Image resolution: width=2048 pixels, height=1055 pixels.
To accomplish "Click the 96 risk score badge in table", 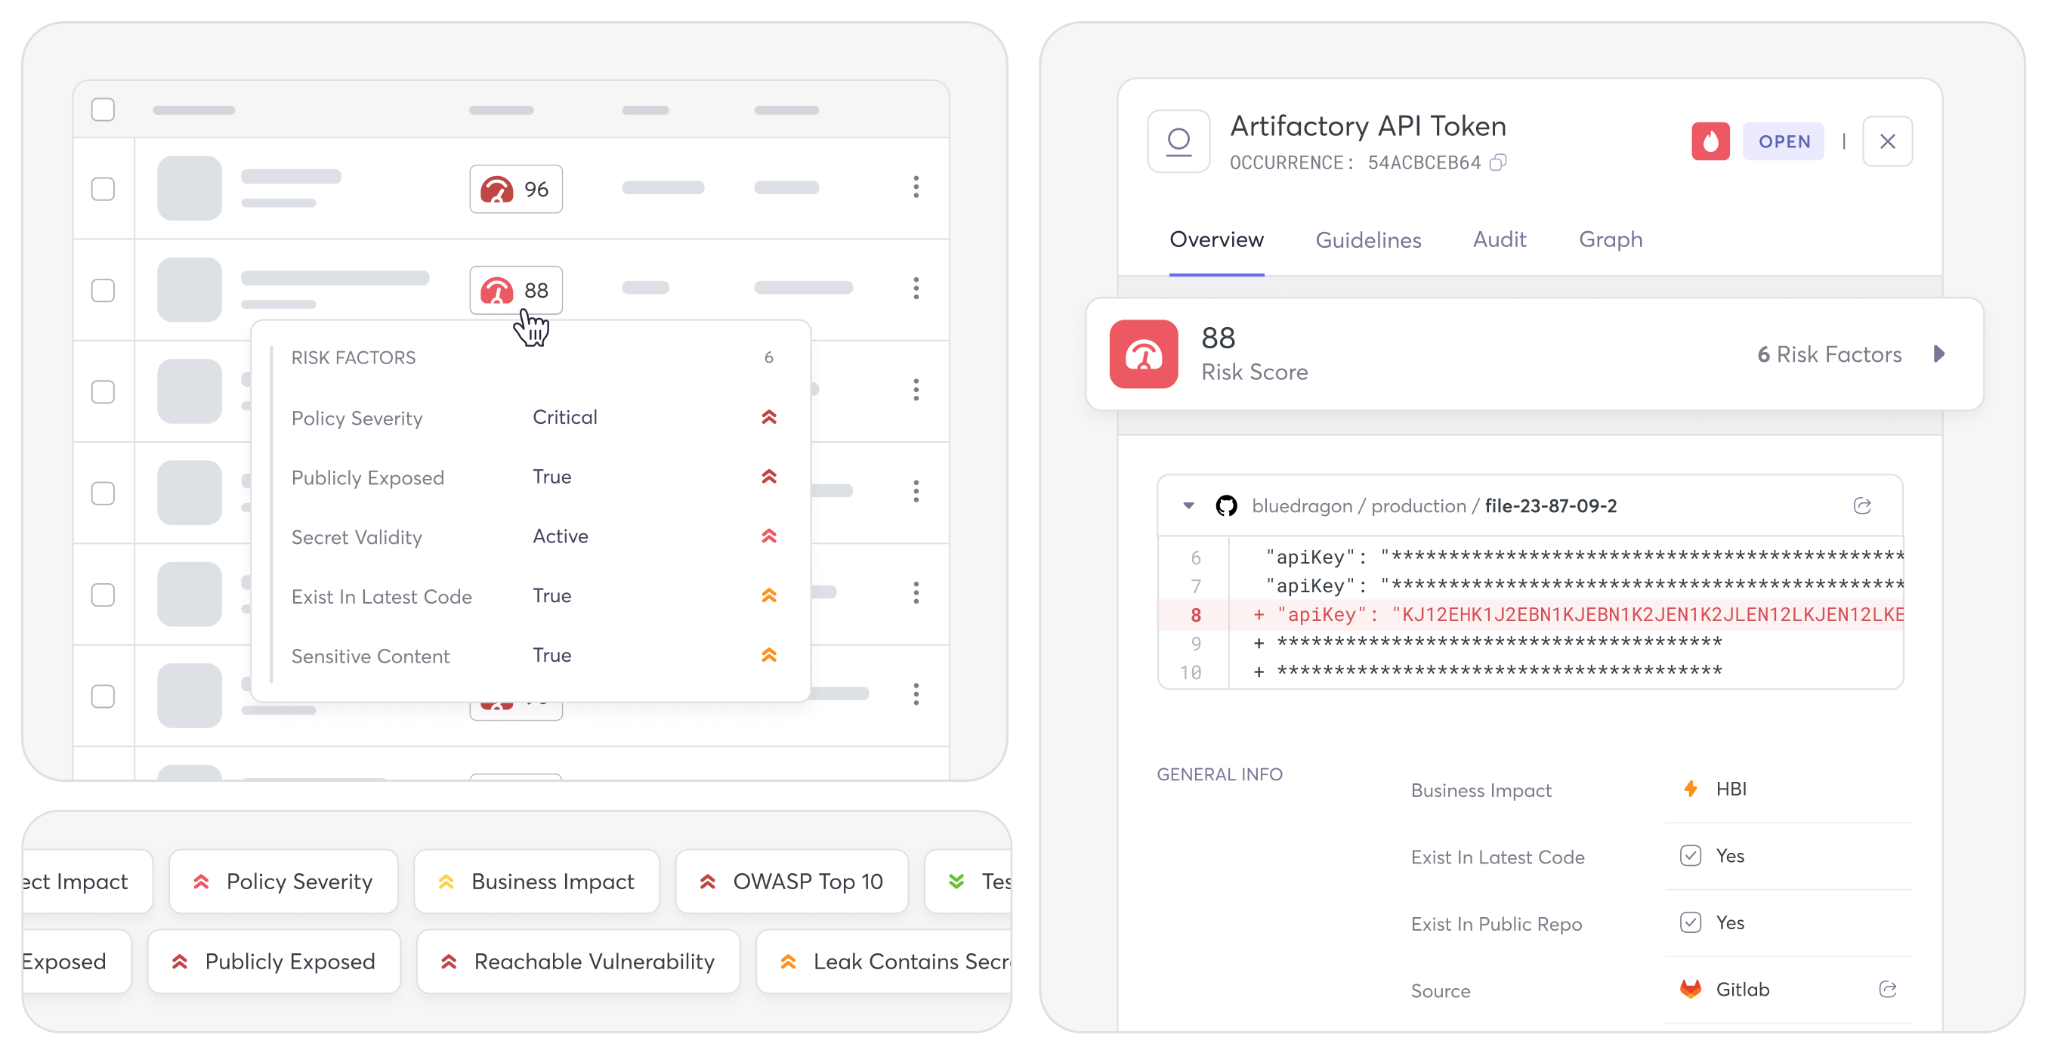I will [516, 189].
